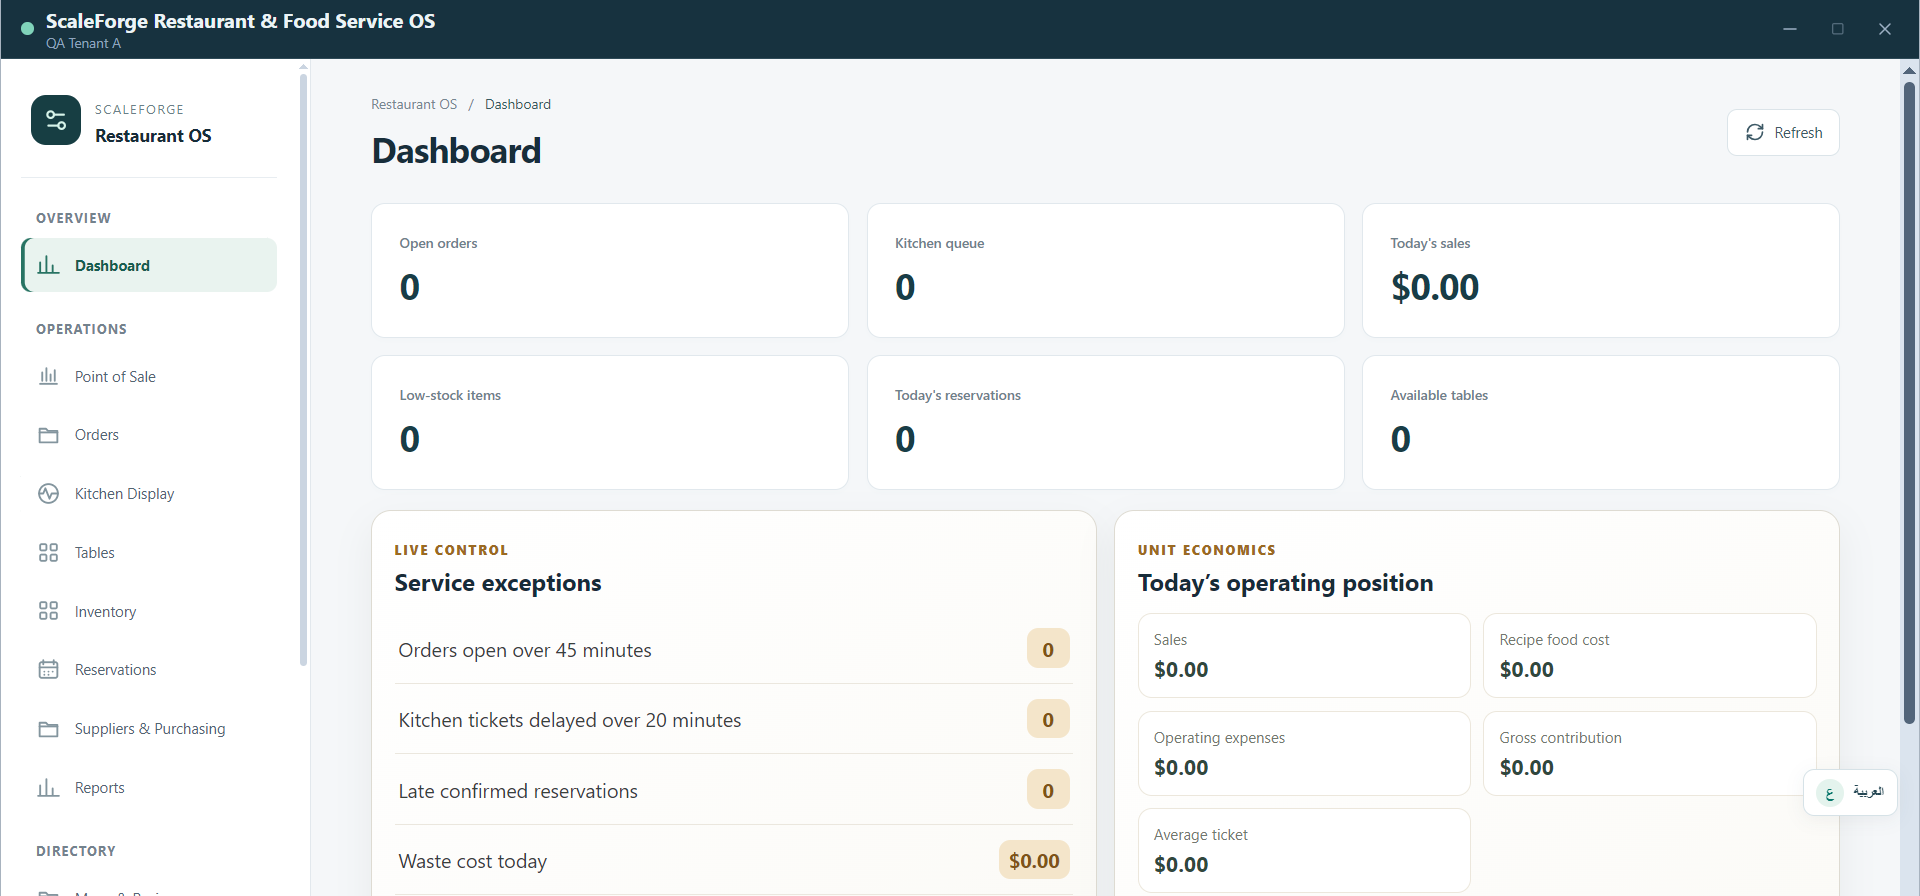Click the Refresh circular arrows icon
The width and height of the screenshot is (1920, 896).
click(x=1755, y=132)
